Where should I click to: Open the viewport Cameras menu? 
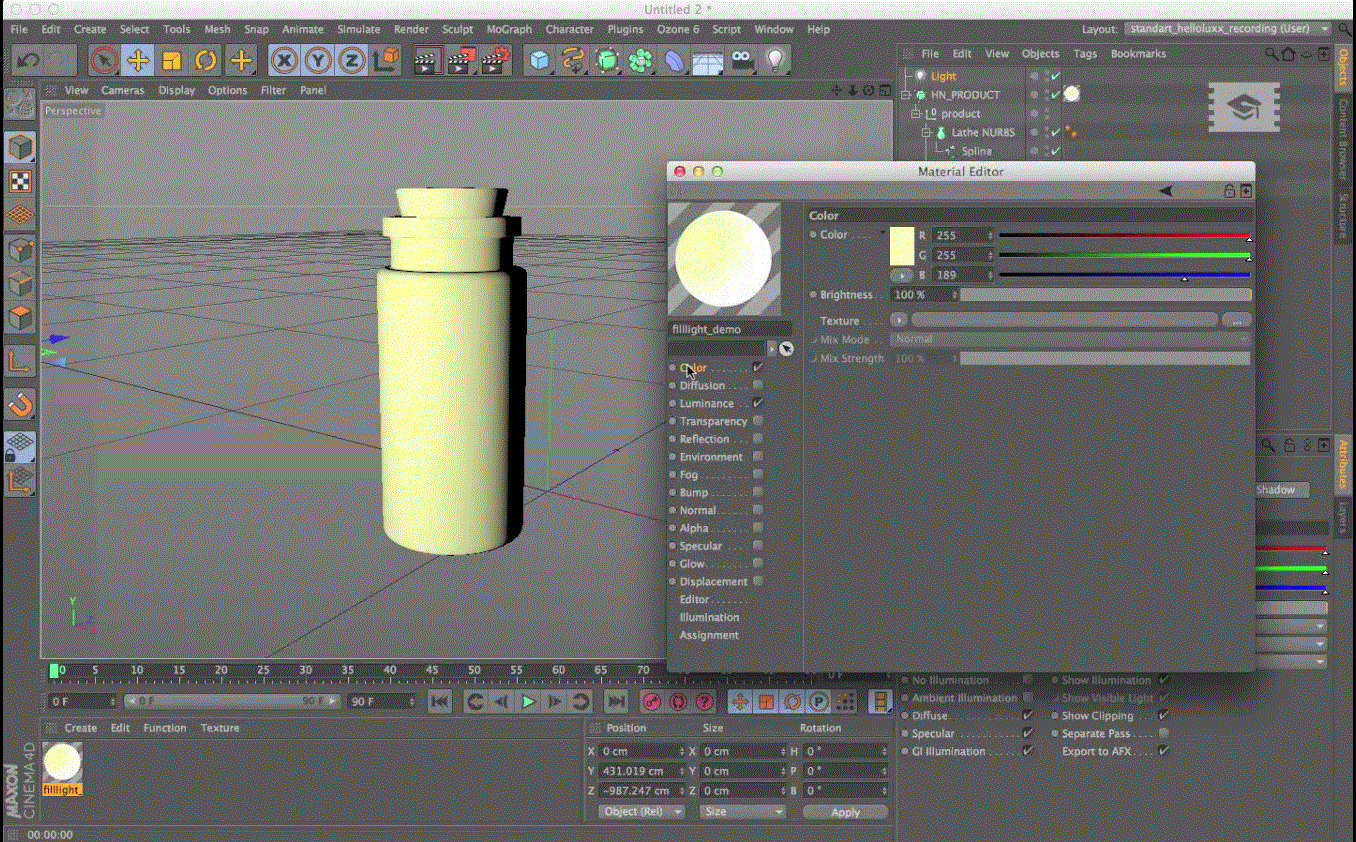122,90
